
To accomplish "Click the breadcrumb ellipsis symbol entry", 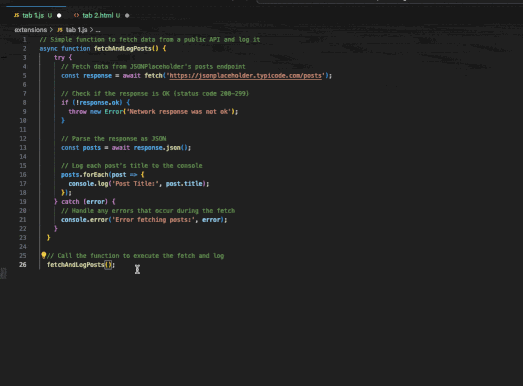I will [98, 30].
